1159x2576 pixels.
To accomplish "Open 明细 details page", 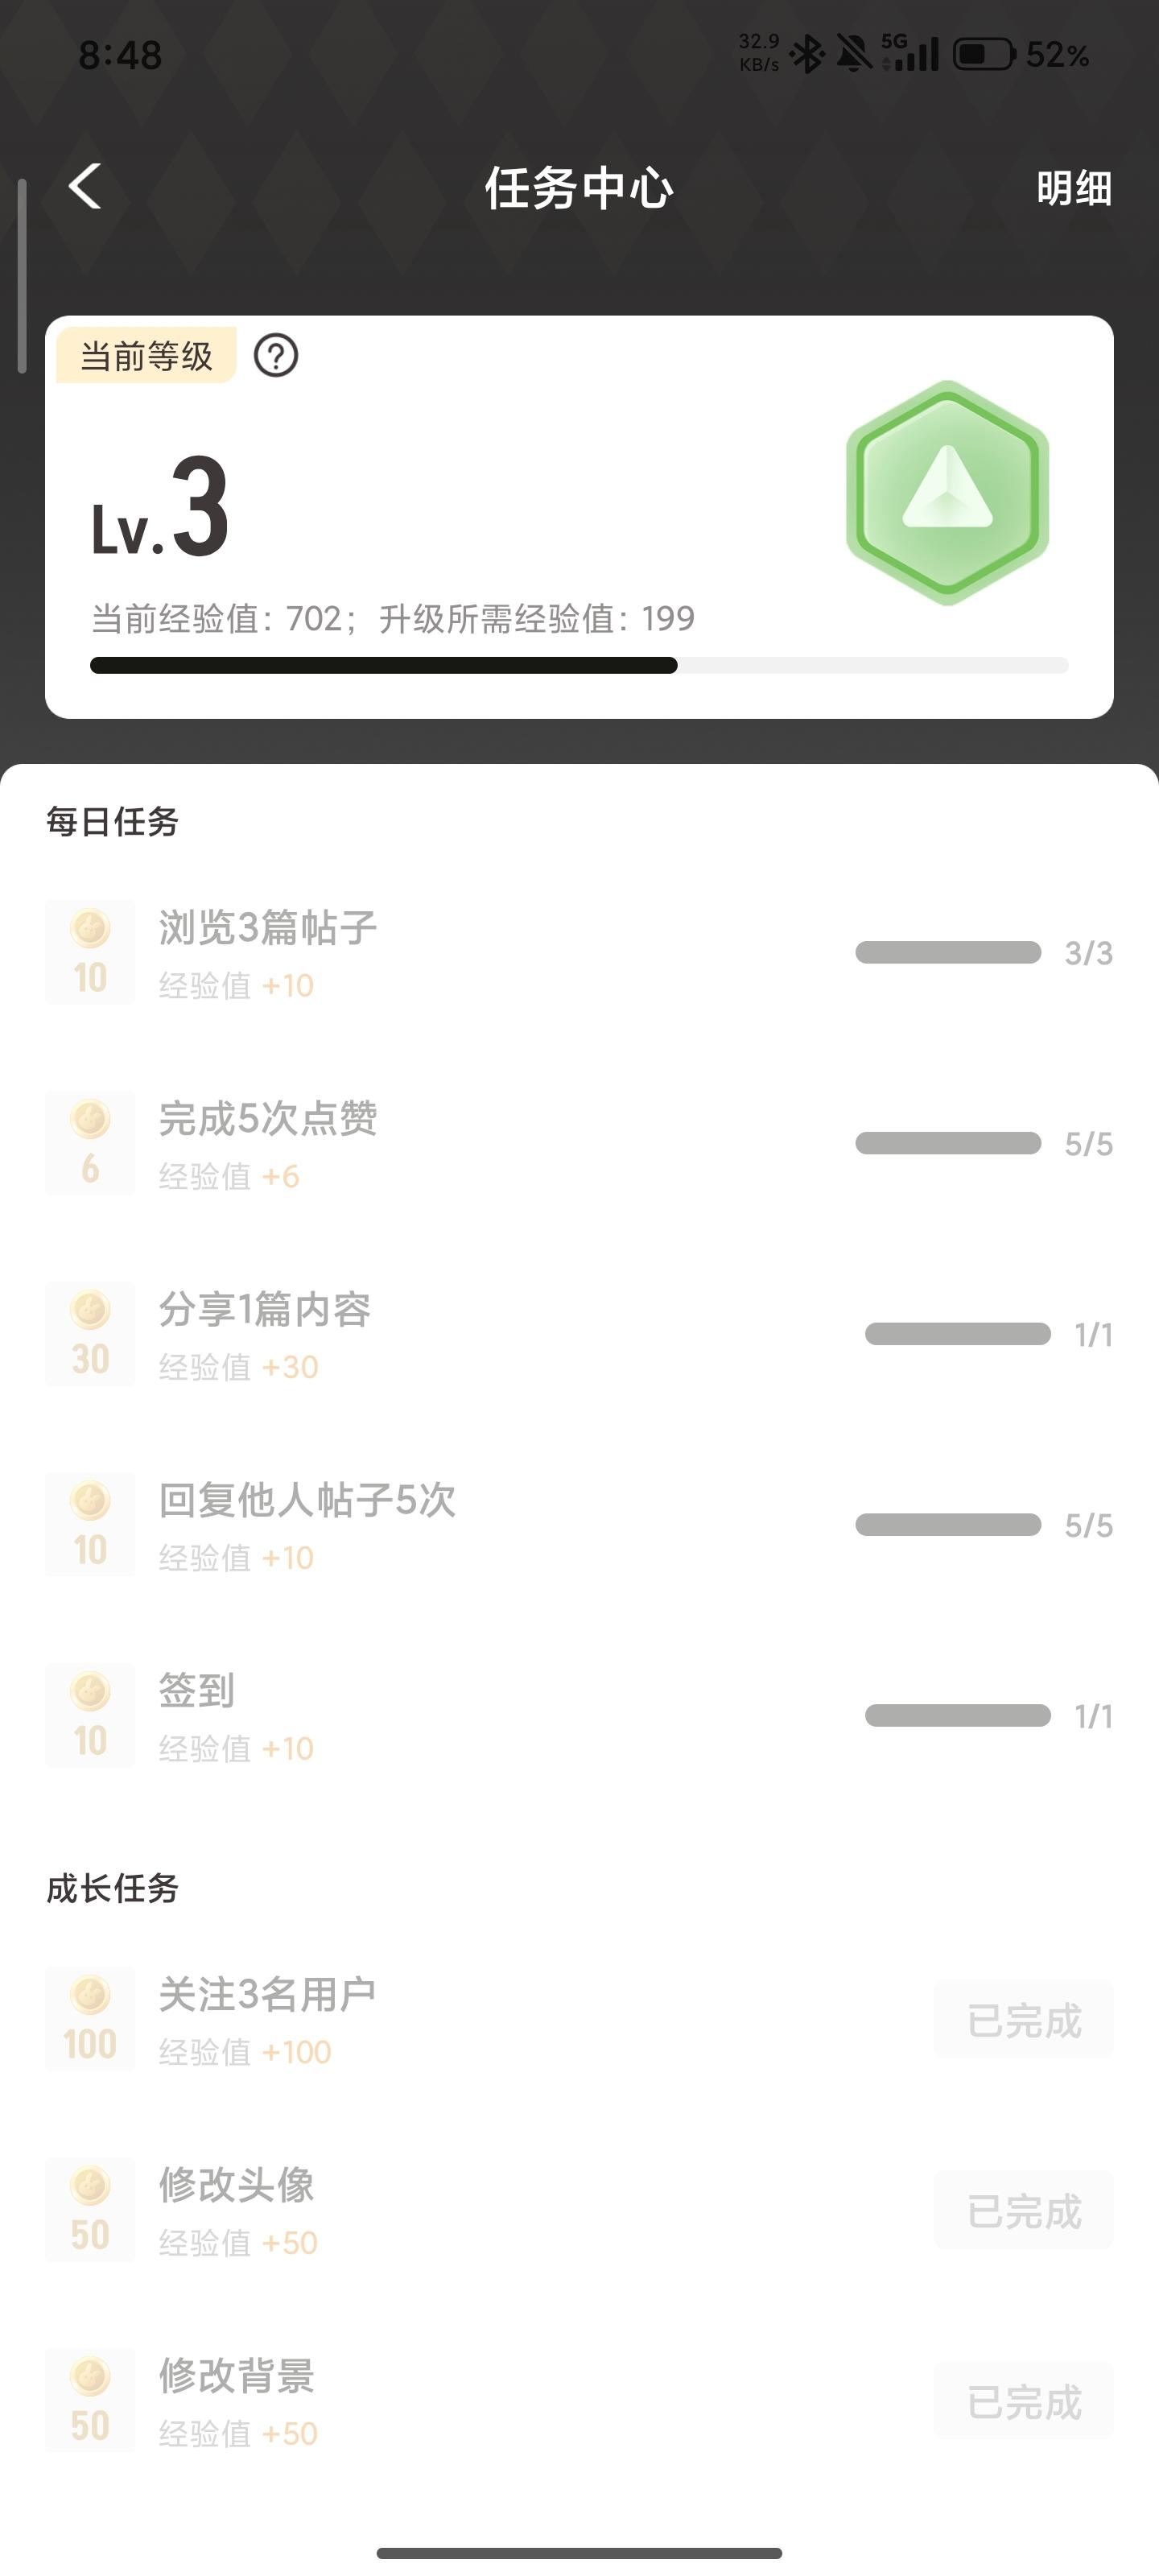I will (x=1073, y=188).
